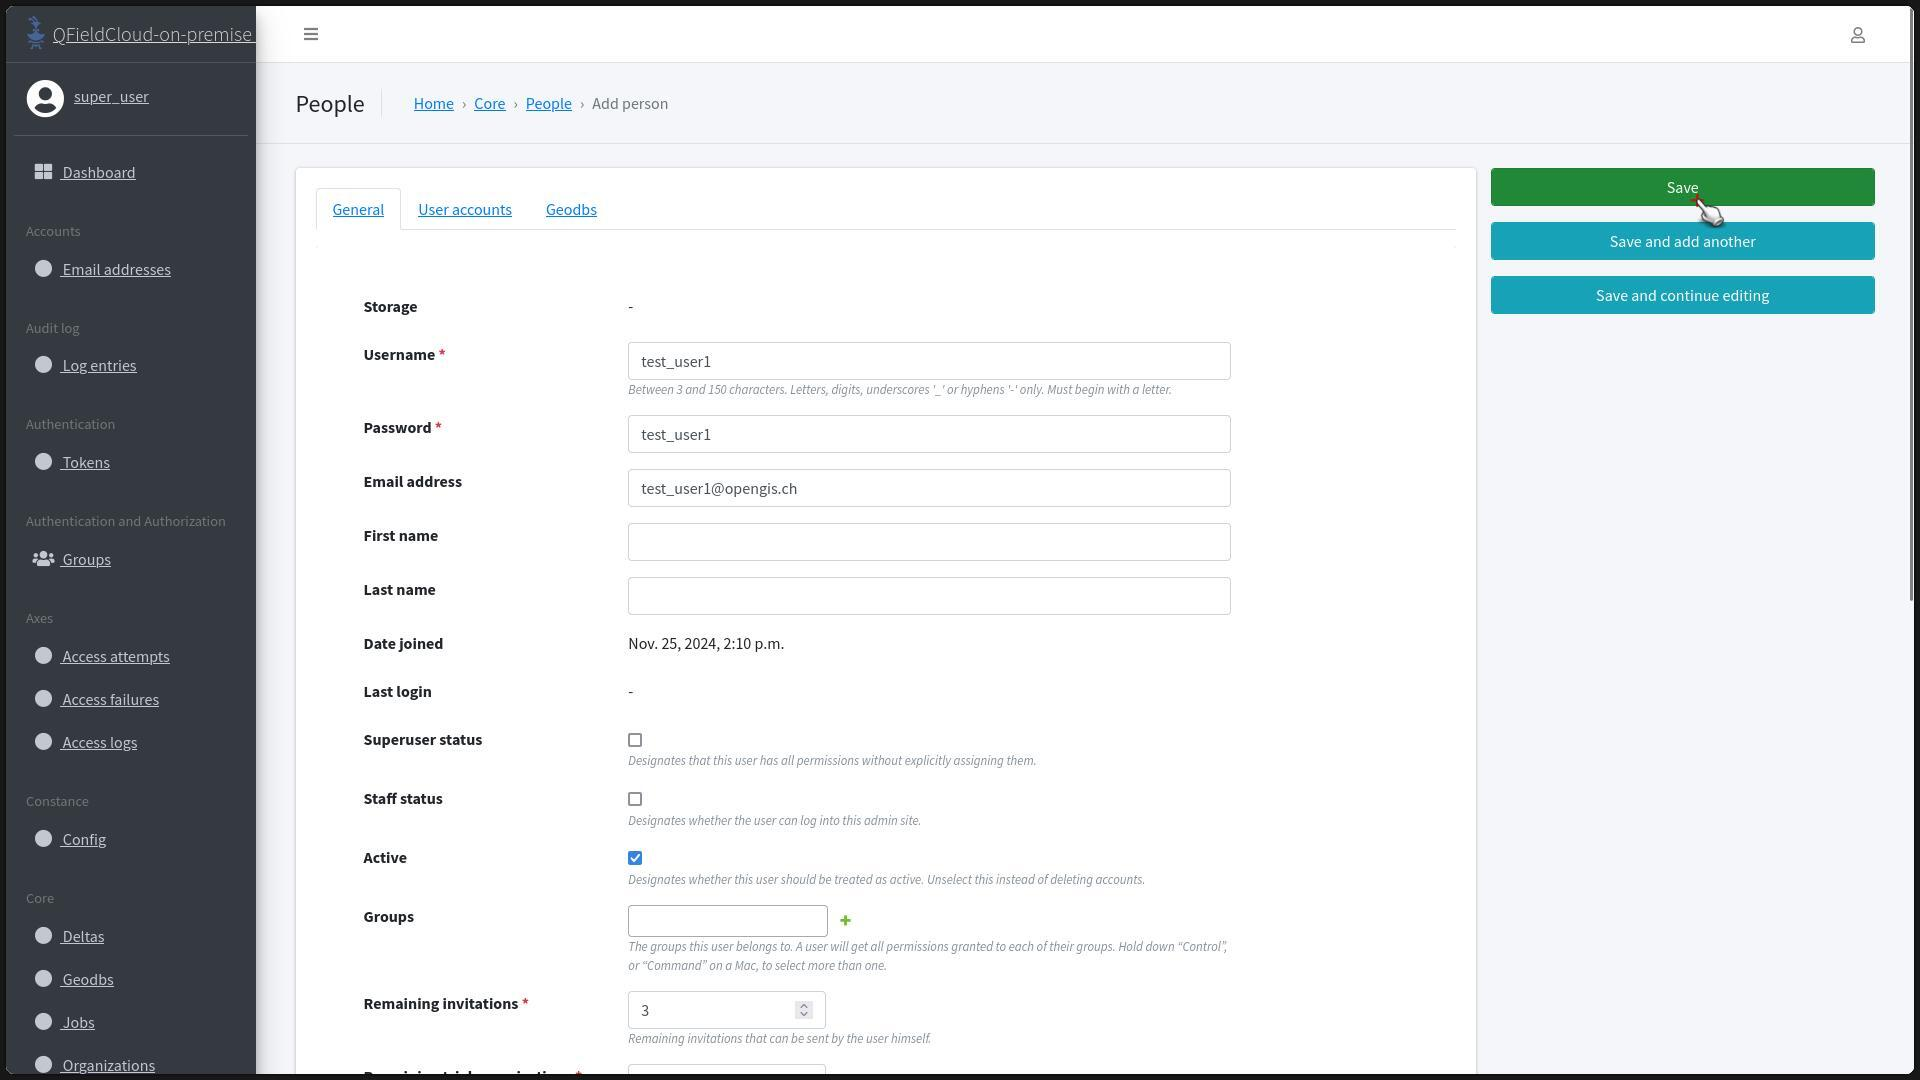Open the user profile icon in top-right

coord(1857,35)
